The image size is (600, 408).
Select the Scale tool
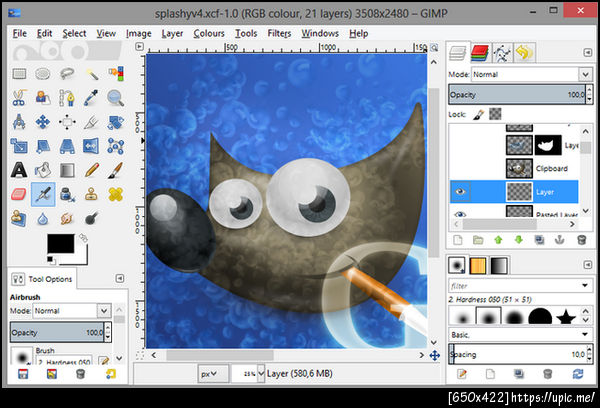19,146
